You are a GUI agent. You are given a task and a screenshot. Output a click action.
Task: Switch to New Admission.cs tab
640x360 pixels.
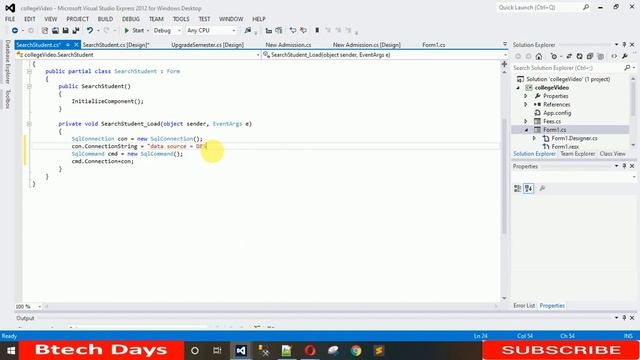tap(288, 45)
